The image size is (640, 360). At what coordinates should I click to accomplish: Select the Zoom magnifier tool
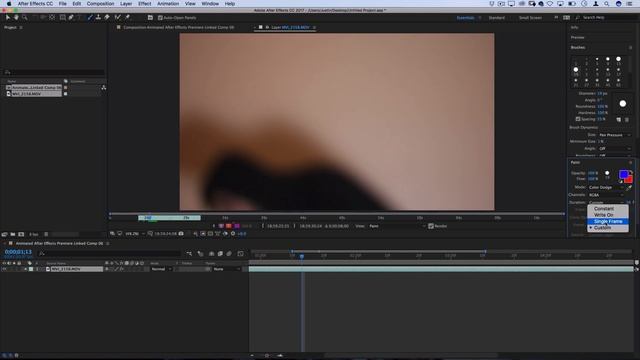(x=25, y=18)
